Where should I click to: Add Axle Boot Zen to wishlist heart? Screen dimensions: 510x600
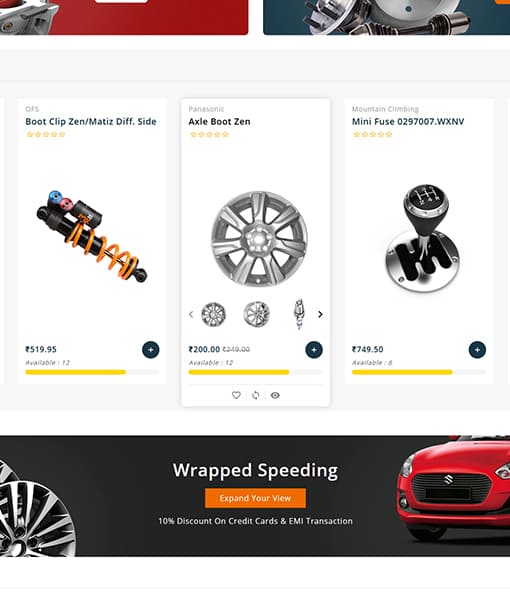(x=236, y=395)
